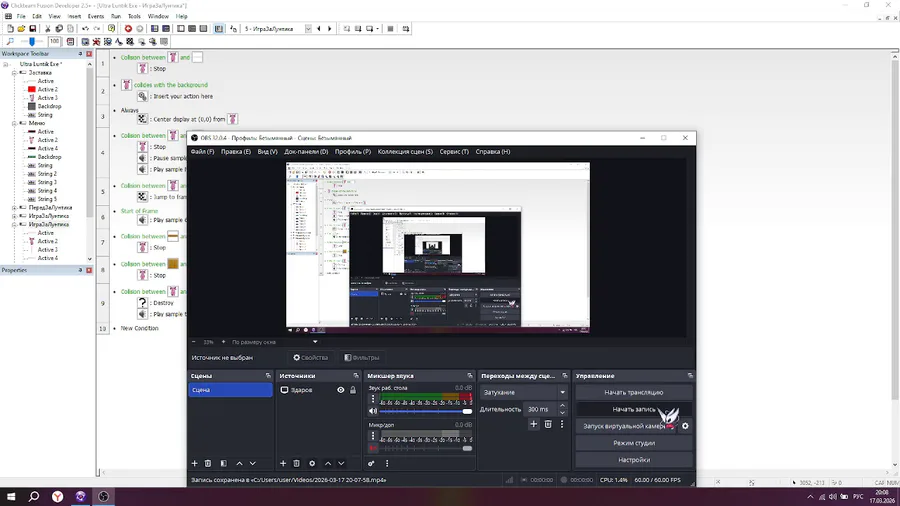Screen dimensions: 900x506
Task: Add a new scene with the plus icon
Action: (194, 464)
